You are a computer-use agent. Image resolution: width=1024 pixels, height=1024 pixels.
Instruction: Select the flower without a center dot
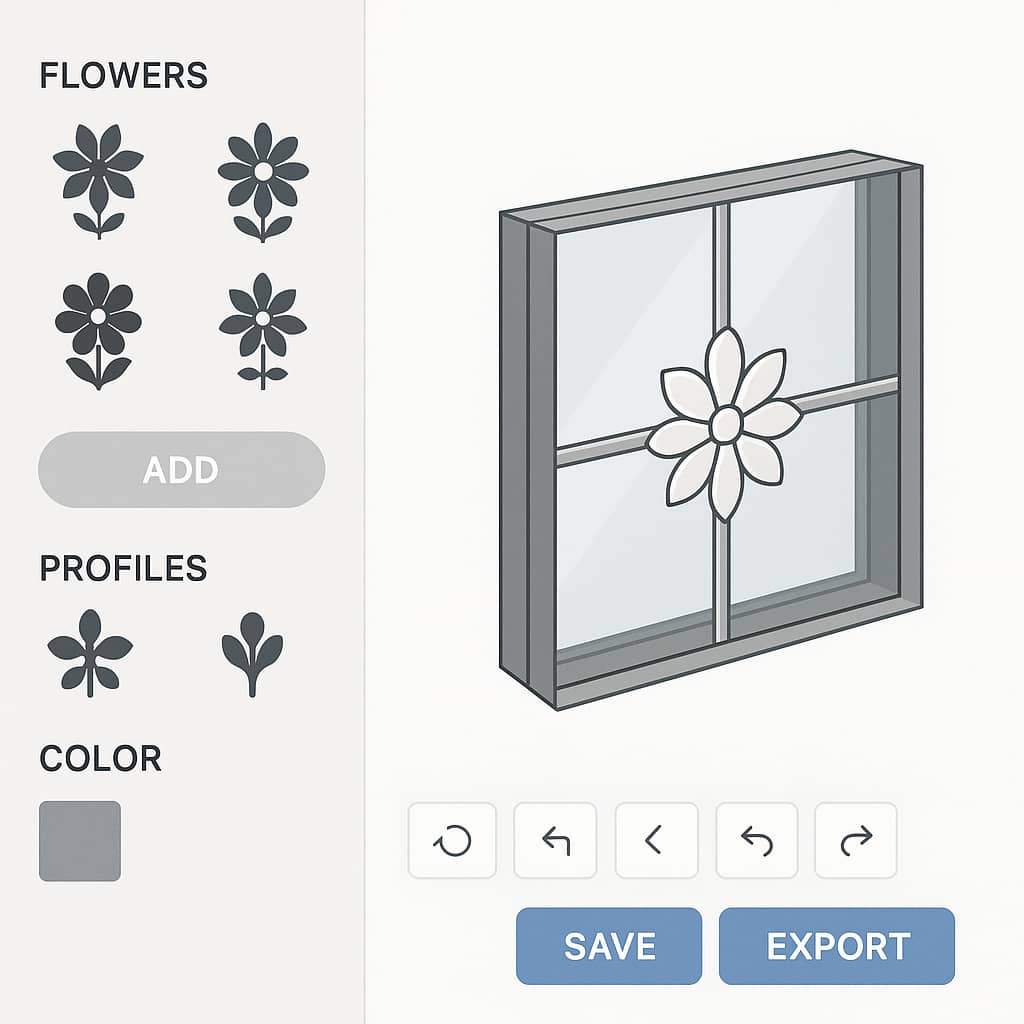(x=98, y=181)
